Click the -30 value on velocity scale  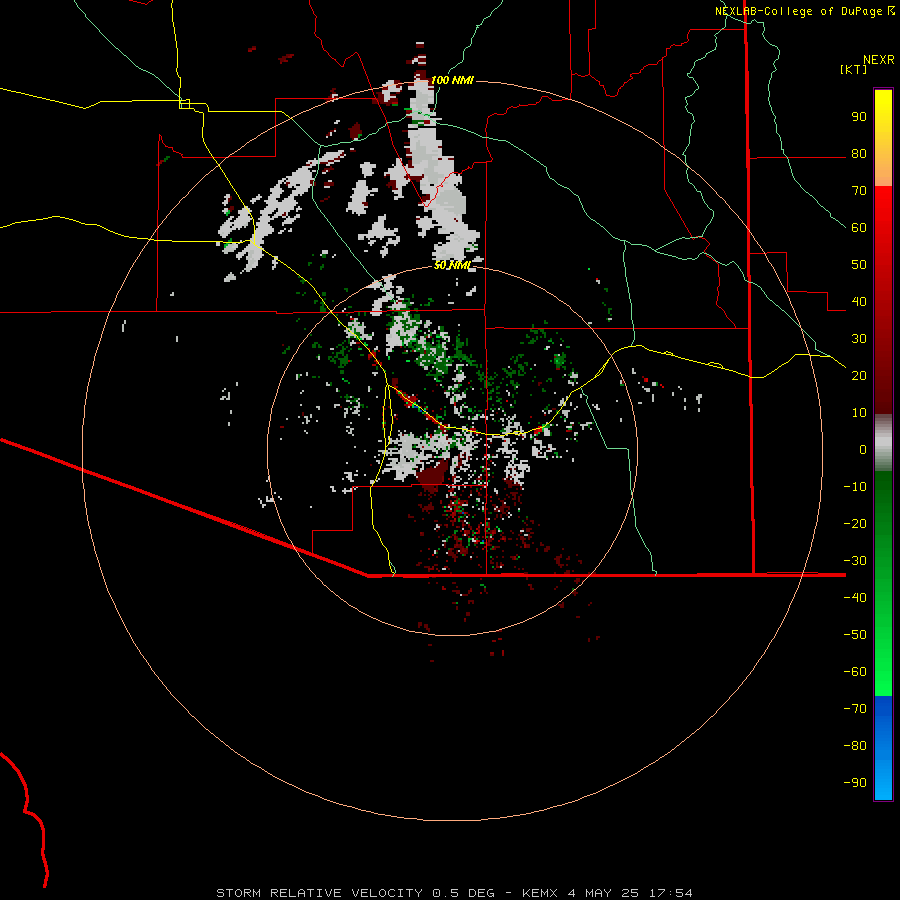point(855,560)
